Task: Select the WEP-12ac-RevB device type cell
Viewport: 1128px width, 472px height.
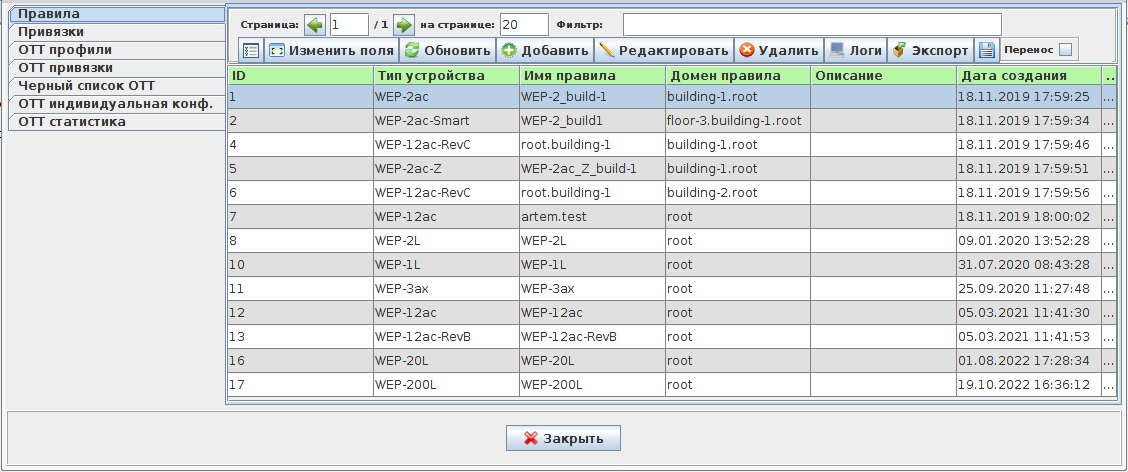Action: pos(446,337)
